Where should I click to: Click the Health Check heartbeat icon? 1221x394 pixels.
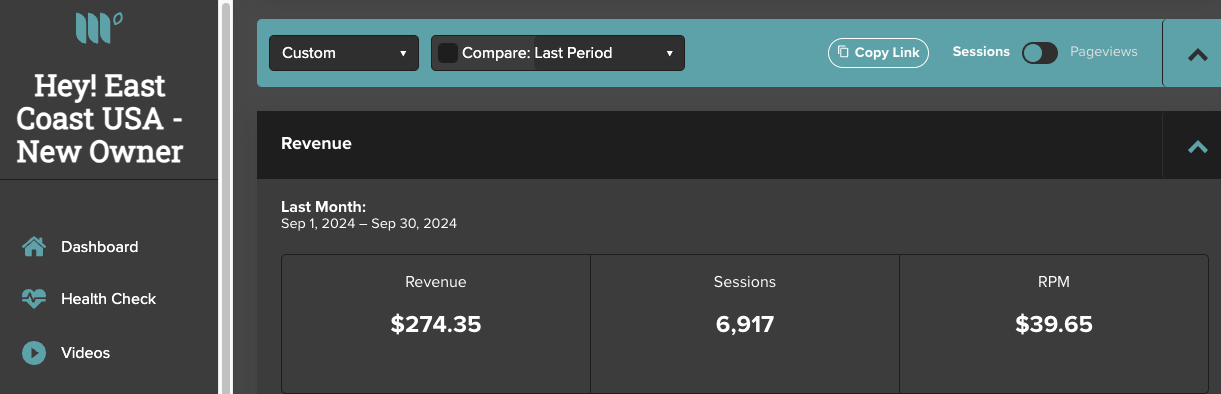34,299
